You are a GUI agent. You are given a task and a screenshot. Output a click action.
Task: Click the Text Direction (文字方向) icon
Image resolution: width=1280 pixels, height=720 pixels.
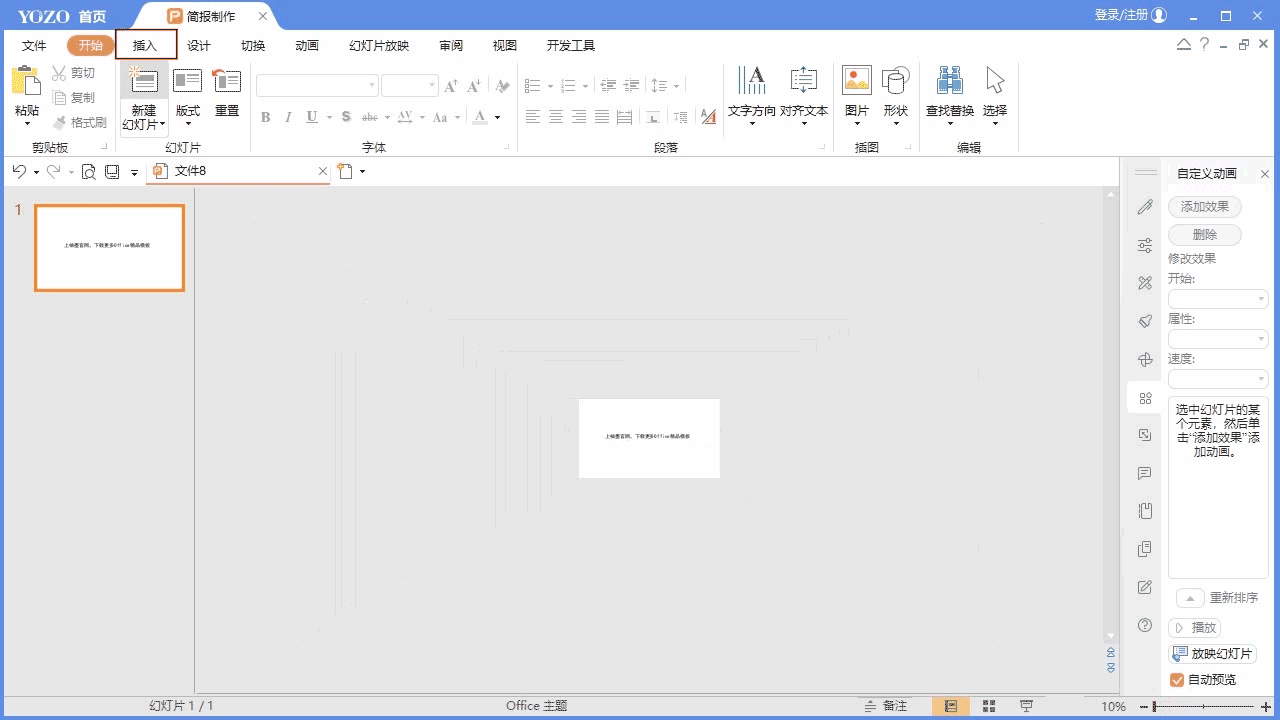click(x=751, y=84)
